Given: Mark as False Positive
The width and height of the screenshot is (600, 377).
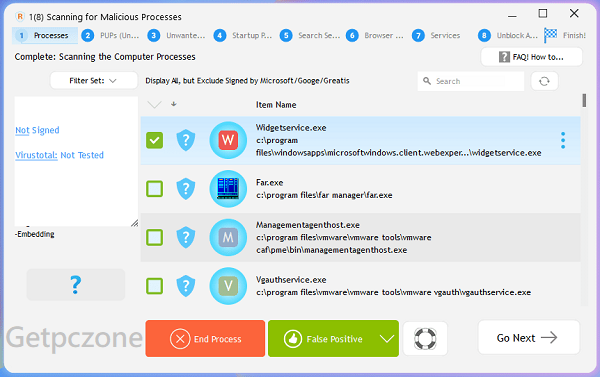Looking at the screenshot, I should click(x=323, y=339).
